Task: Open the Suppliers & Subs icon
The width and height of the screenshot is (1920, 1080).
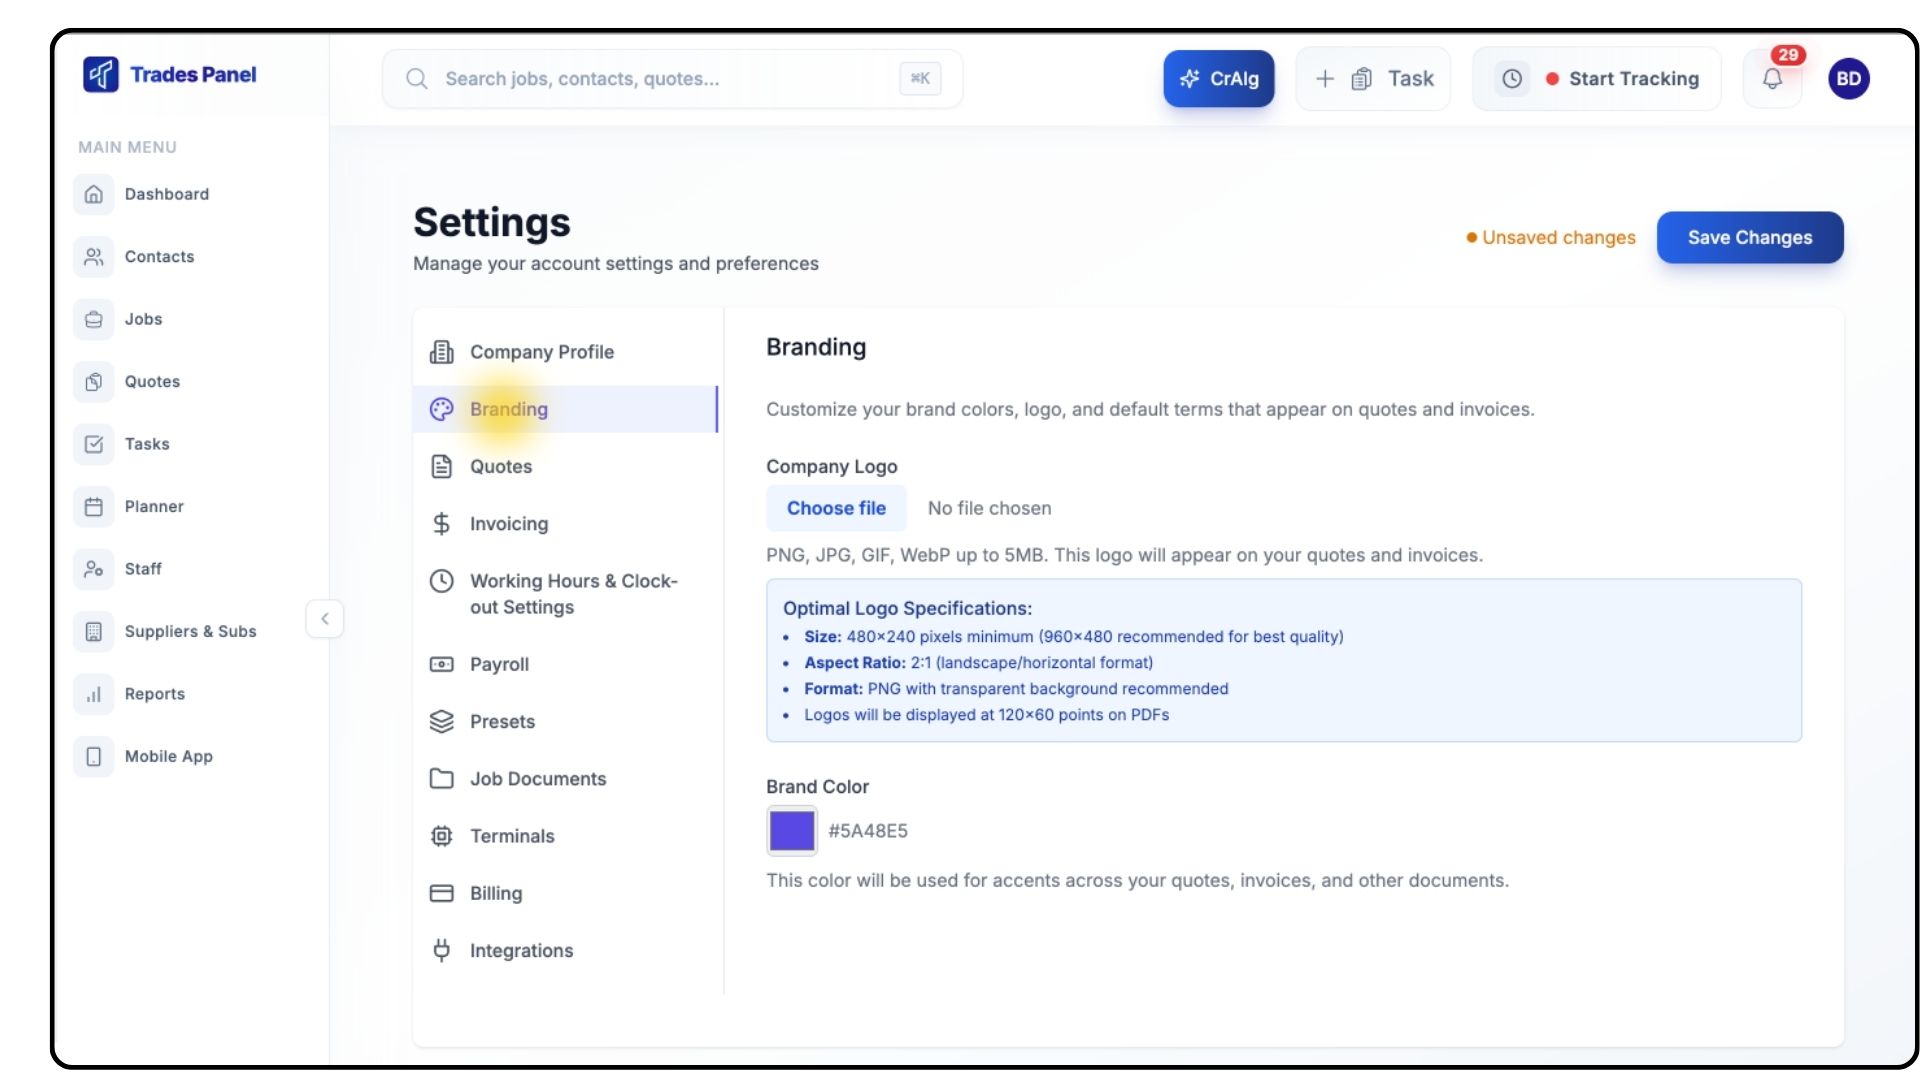Action: pos(94,632)
